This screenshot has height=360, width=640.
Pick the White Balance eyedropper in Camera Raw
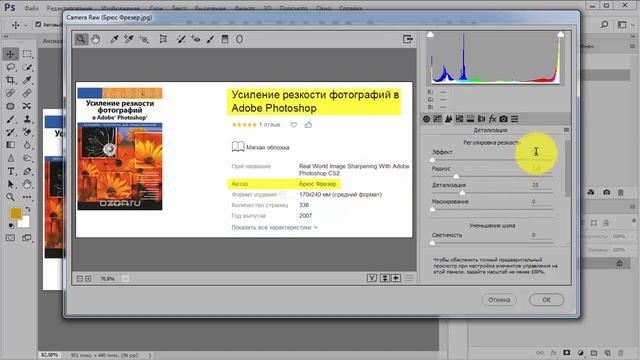click(114, 39)
